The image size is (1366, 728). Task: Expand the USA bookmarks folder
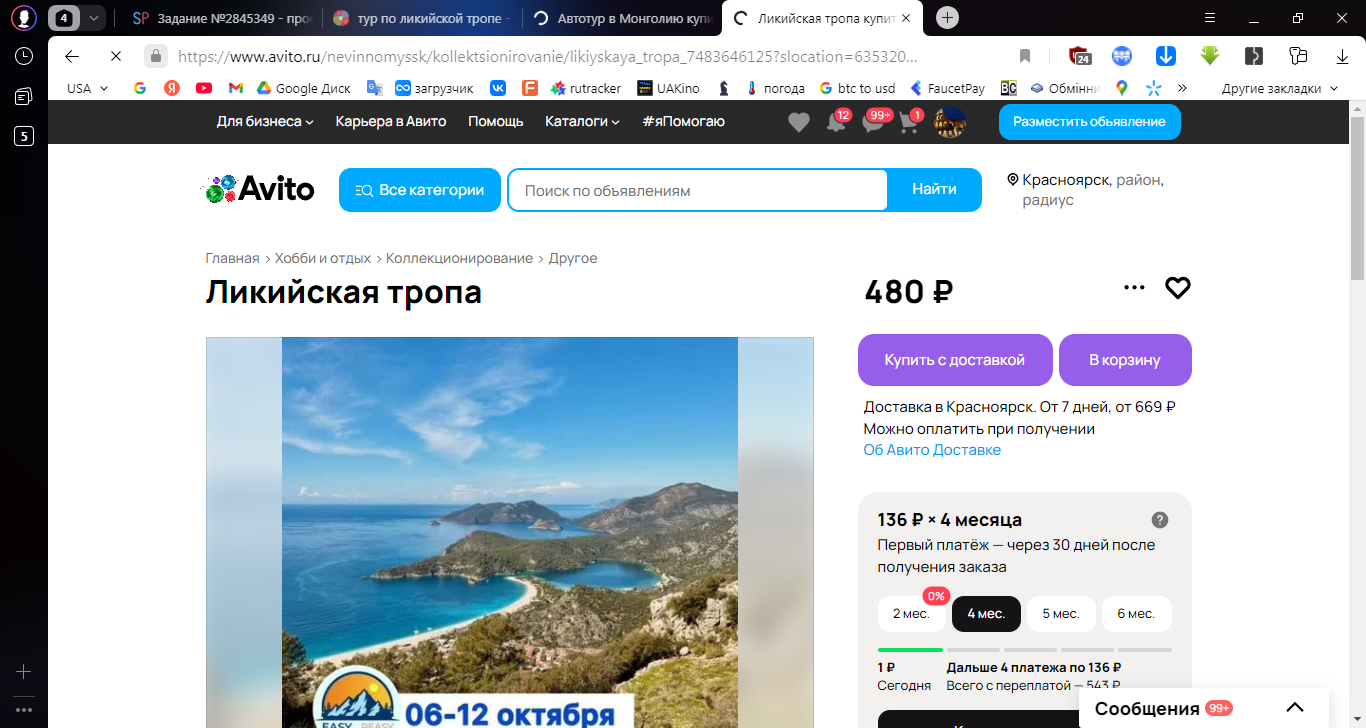[87, 88]
